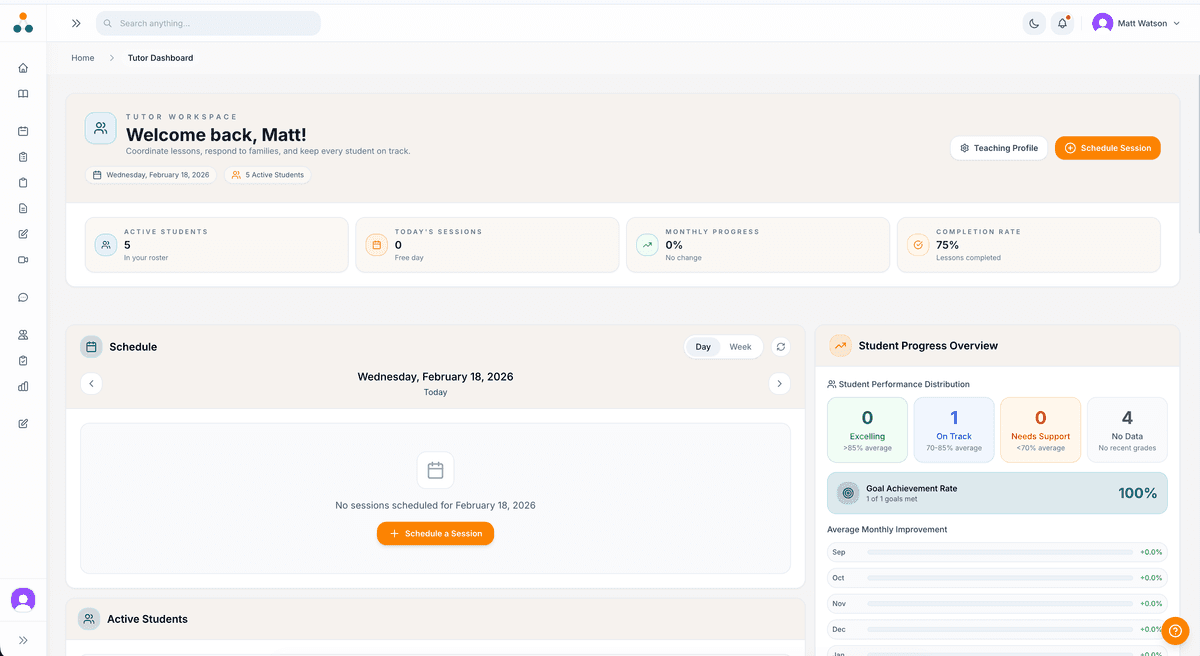Open the calendar icon in the sidebar
The image size is (1200, 656).
(x=22, y=130)
